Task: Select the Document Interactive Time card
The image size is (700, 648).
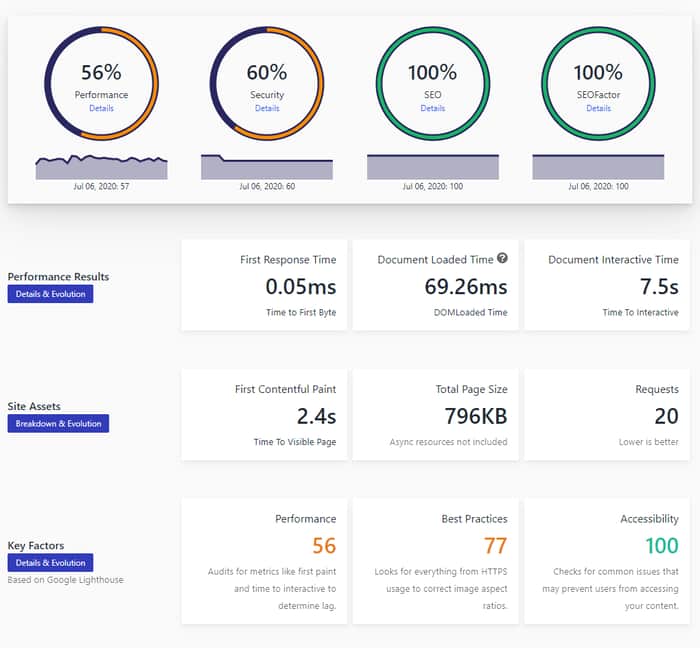Action: [607, 285]
